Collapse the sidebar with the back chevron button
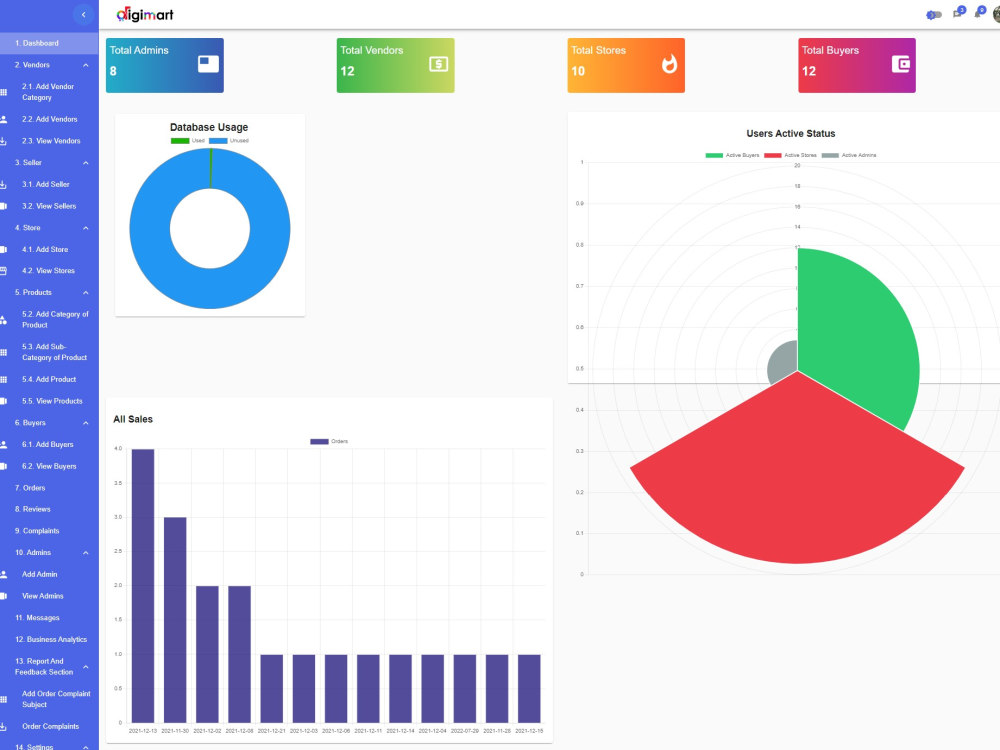The image size is (1000, 750). tap(83, 14)
